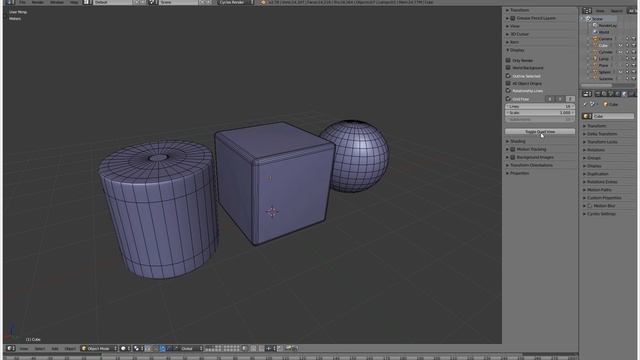Open the Select menu in 3D header
640x360 pixels.
40,349
